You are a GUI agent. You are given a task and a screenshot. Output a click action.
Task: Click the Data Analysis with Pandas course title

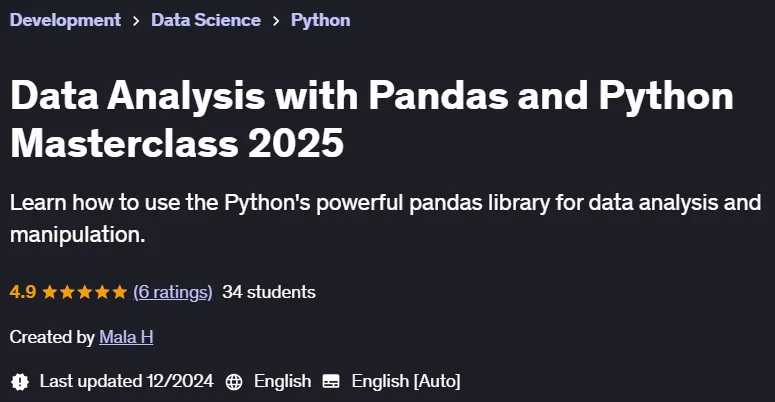click(x=372, y=119)
